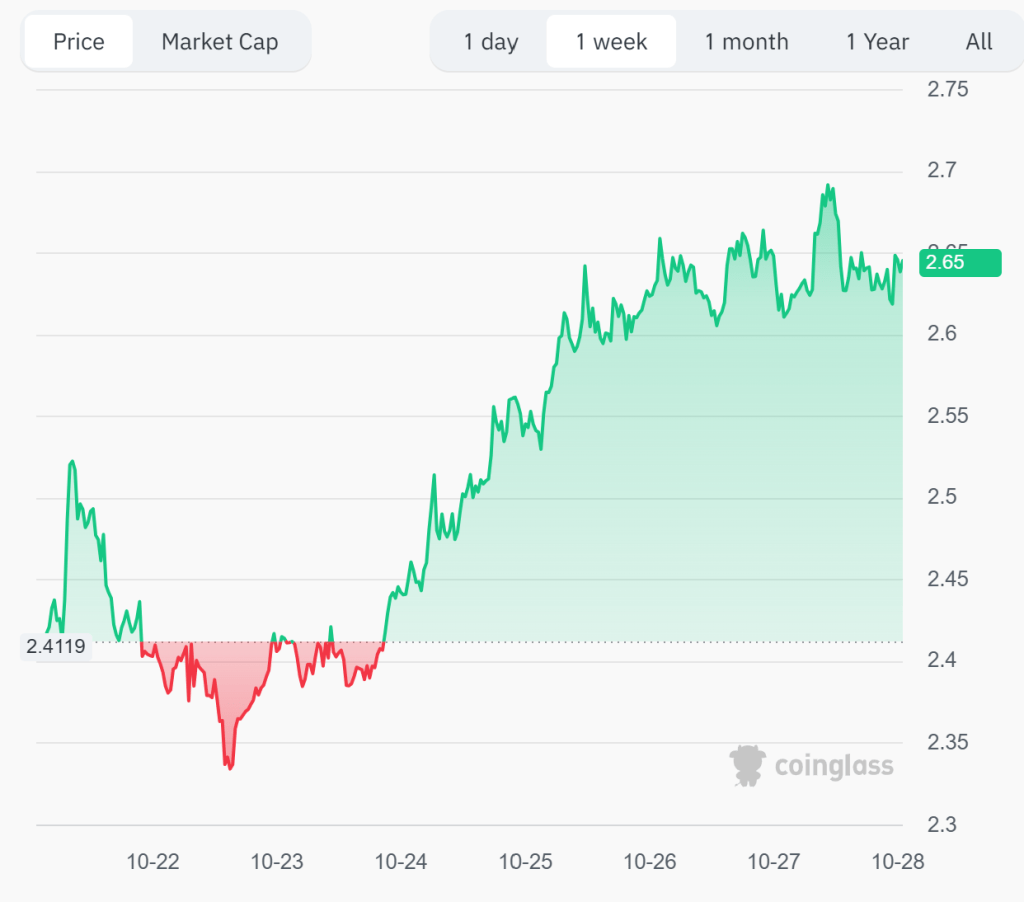The width and height of the screenshot is (1024, 902).
Task: Click the 2.4119 baseline price label
Action: pos(56,646)
